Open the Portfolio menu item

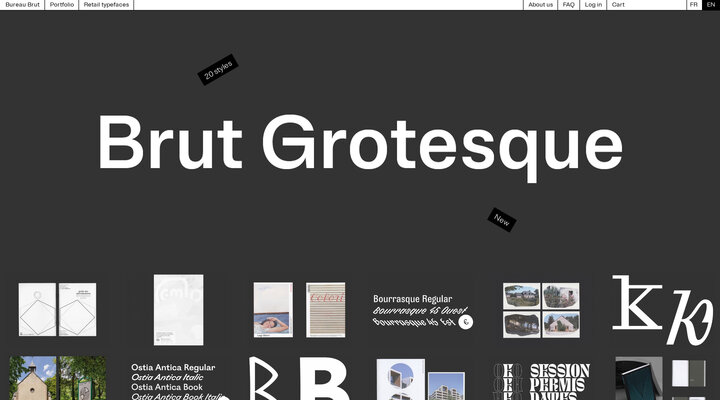point(62,5)
